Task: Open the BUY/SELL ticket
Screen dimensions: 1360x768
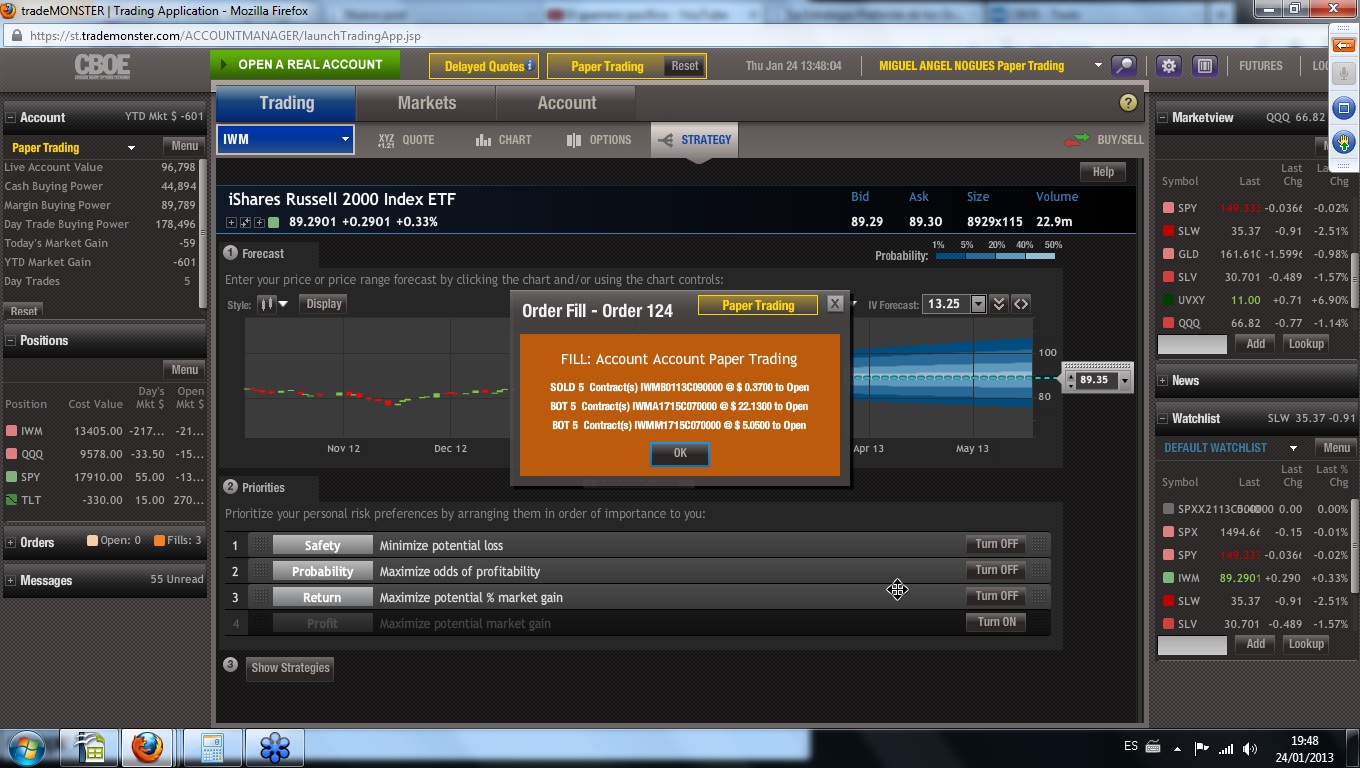Action: pos(1105,140)
